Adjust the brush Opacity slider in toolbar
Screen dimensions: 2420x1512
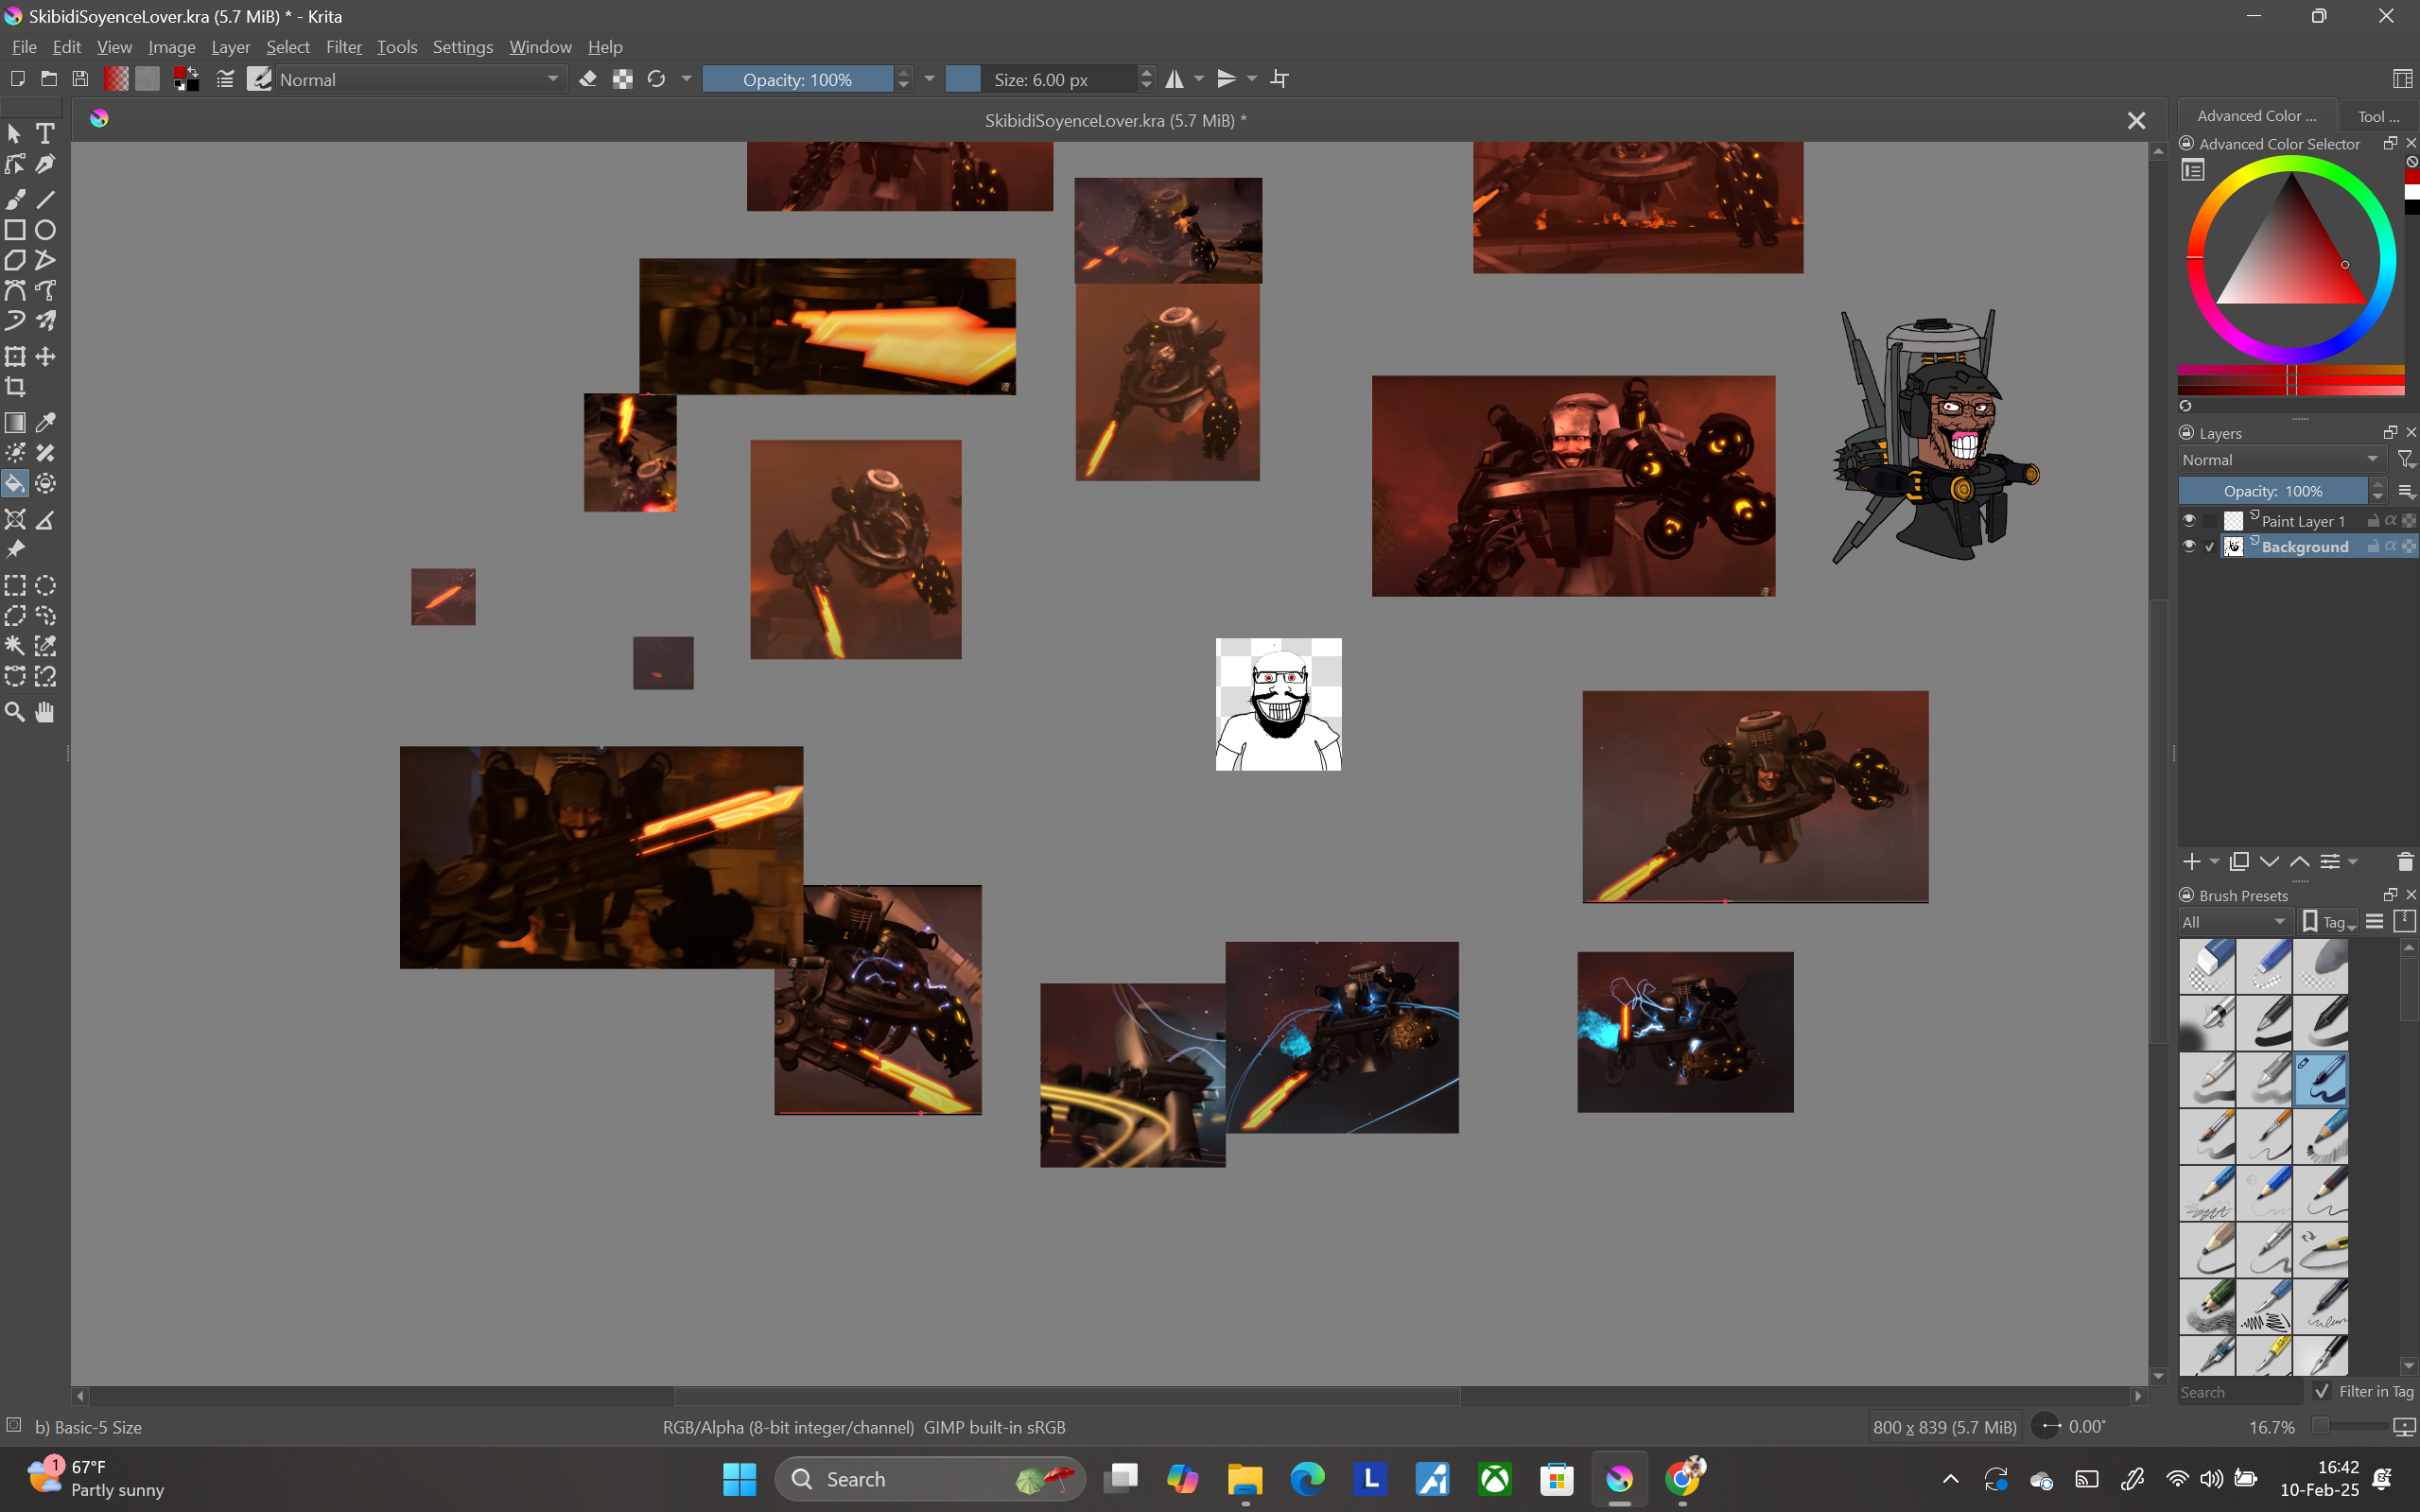797,79
